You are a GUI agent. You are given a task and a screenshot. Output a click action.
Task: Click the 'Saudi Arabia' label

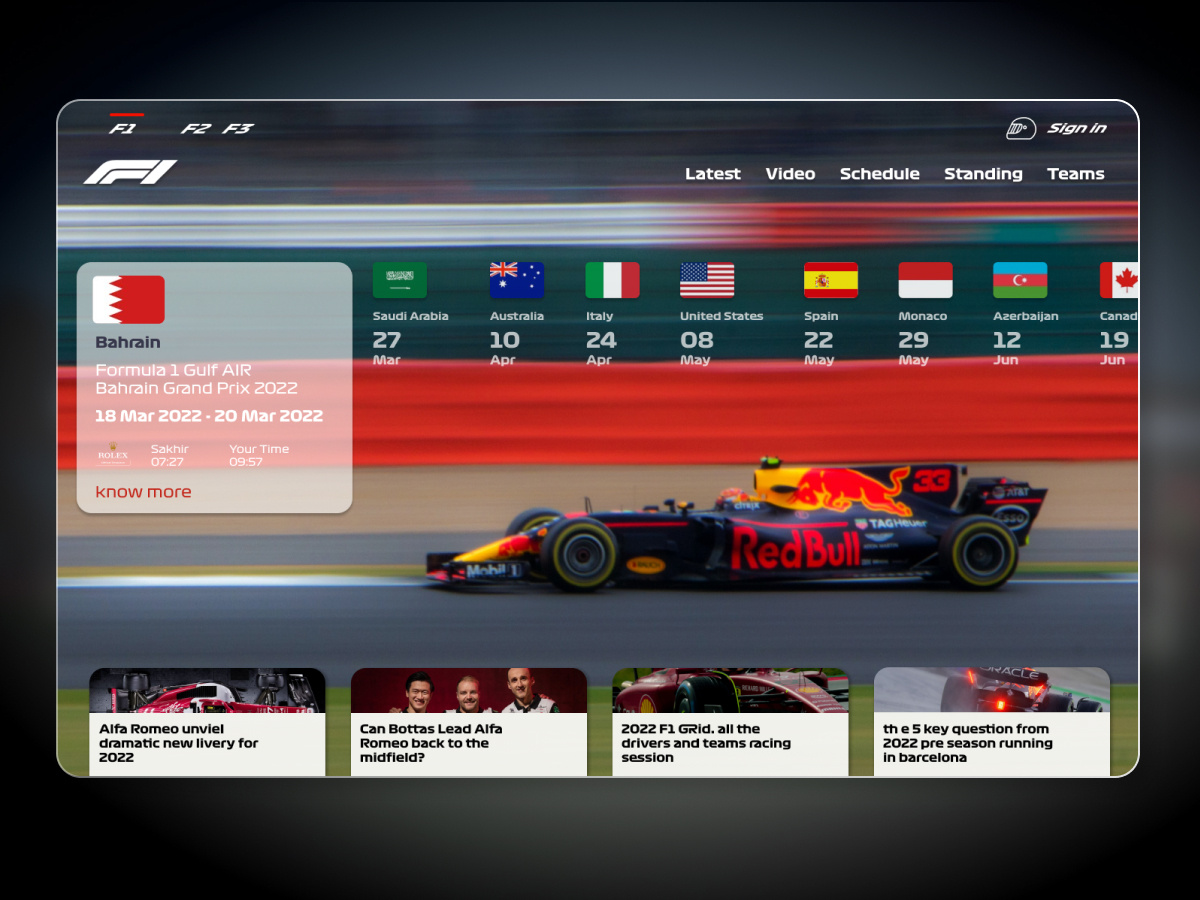click(x=411, y=316)
